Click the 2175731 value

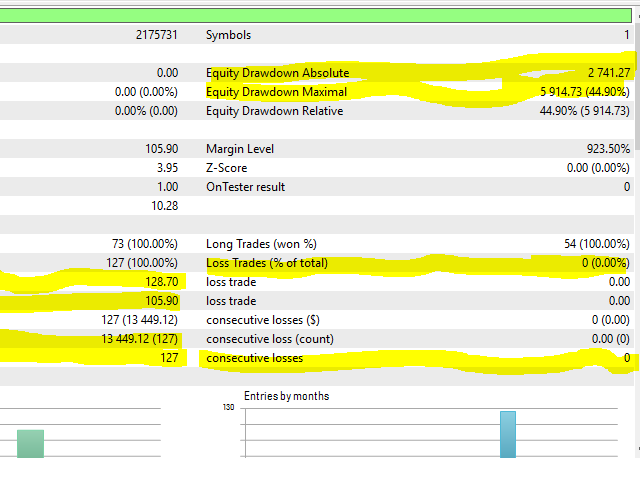click(157, 35)
